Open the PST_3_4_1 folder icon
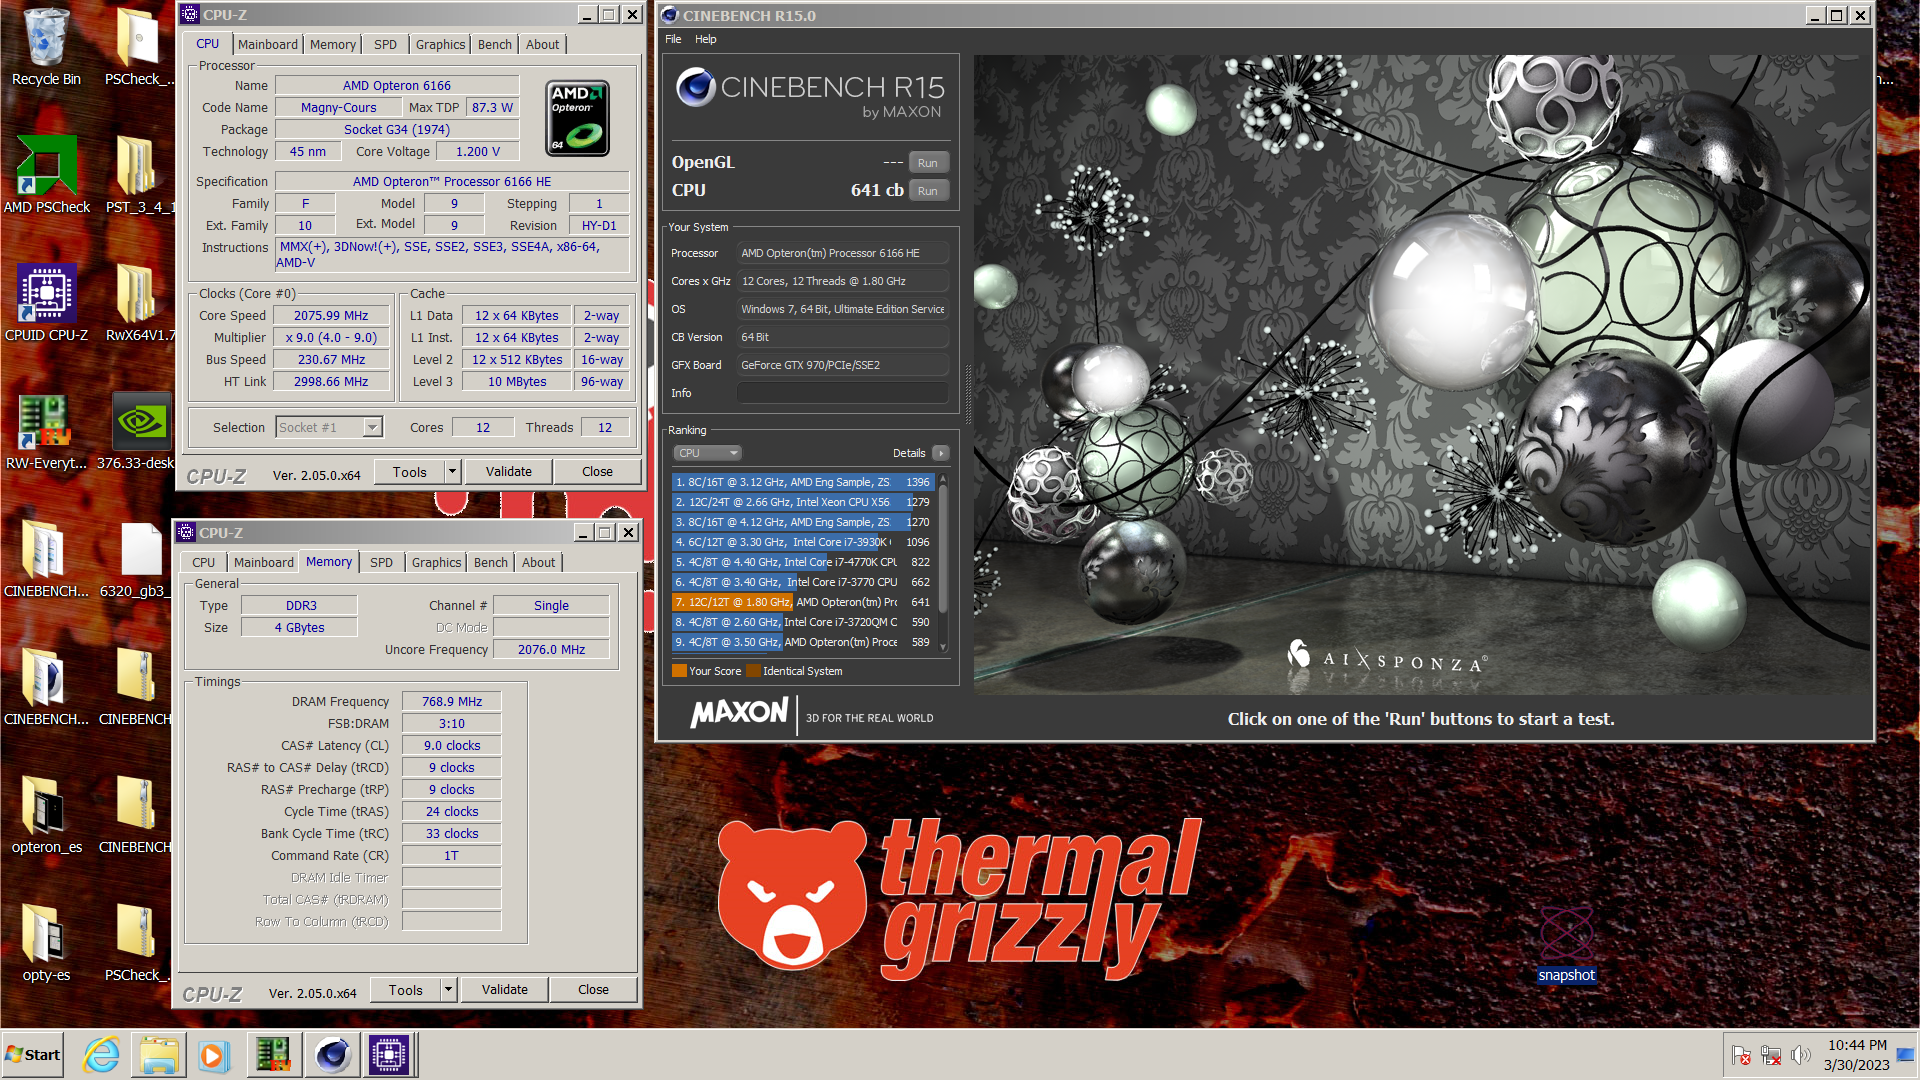Screen dimensions: 1920x1080 coord(138,173)
